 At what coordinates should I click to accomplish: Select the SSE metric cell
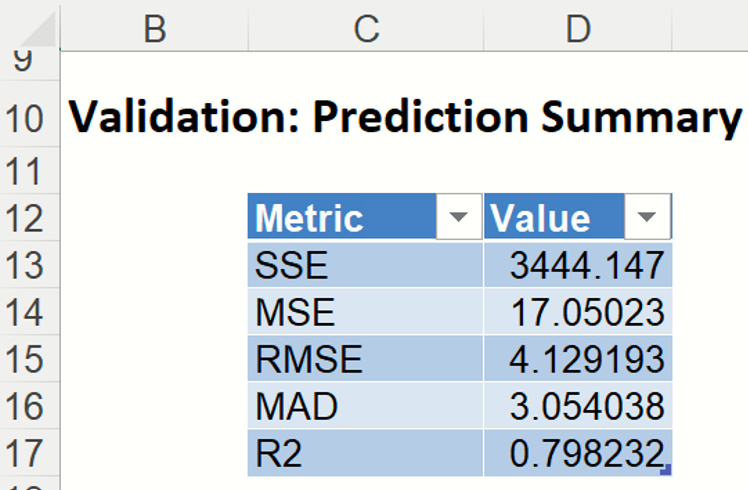365,265
